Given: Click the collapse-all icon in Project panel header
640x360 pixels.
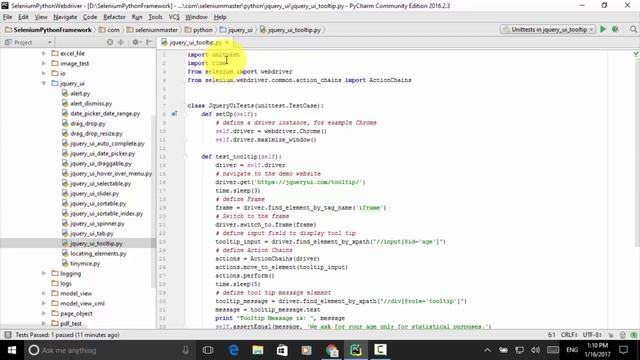Looking at the screenshot, I should 121,42.
